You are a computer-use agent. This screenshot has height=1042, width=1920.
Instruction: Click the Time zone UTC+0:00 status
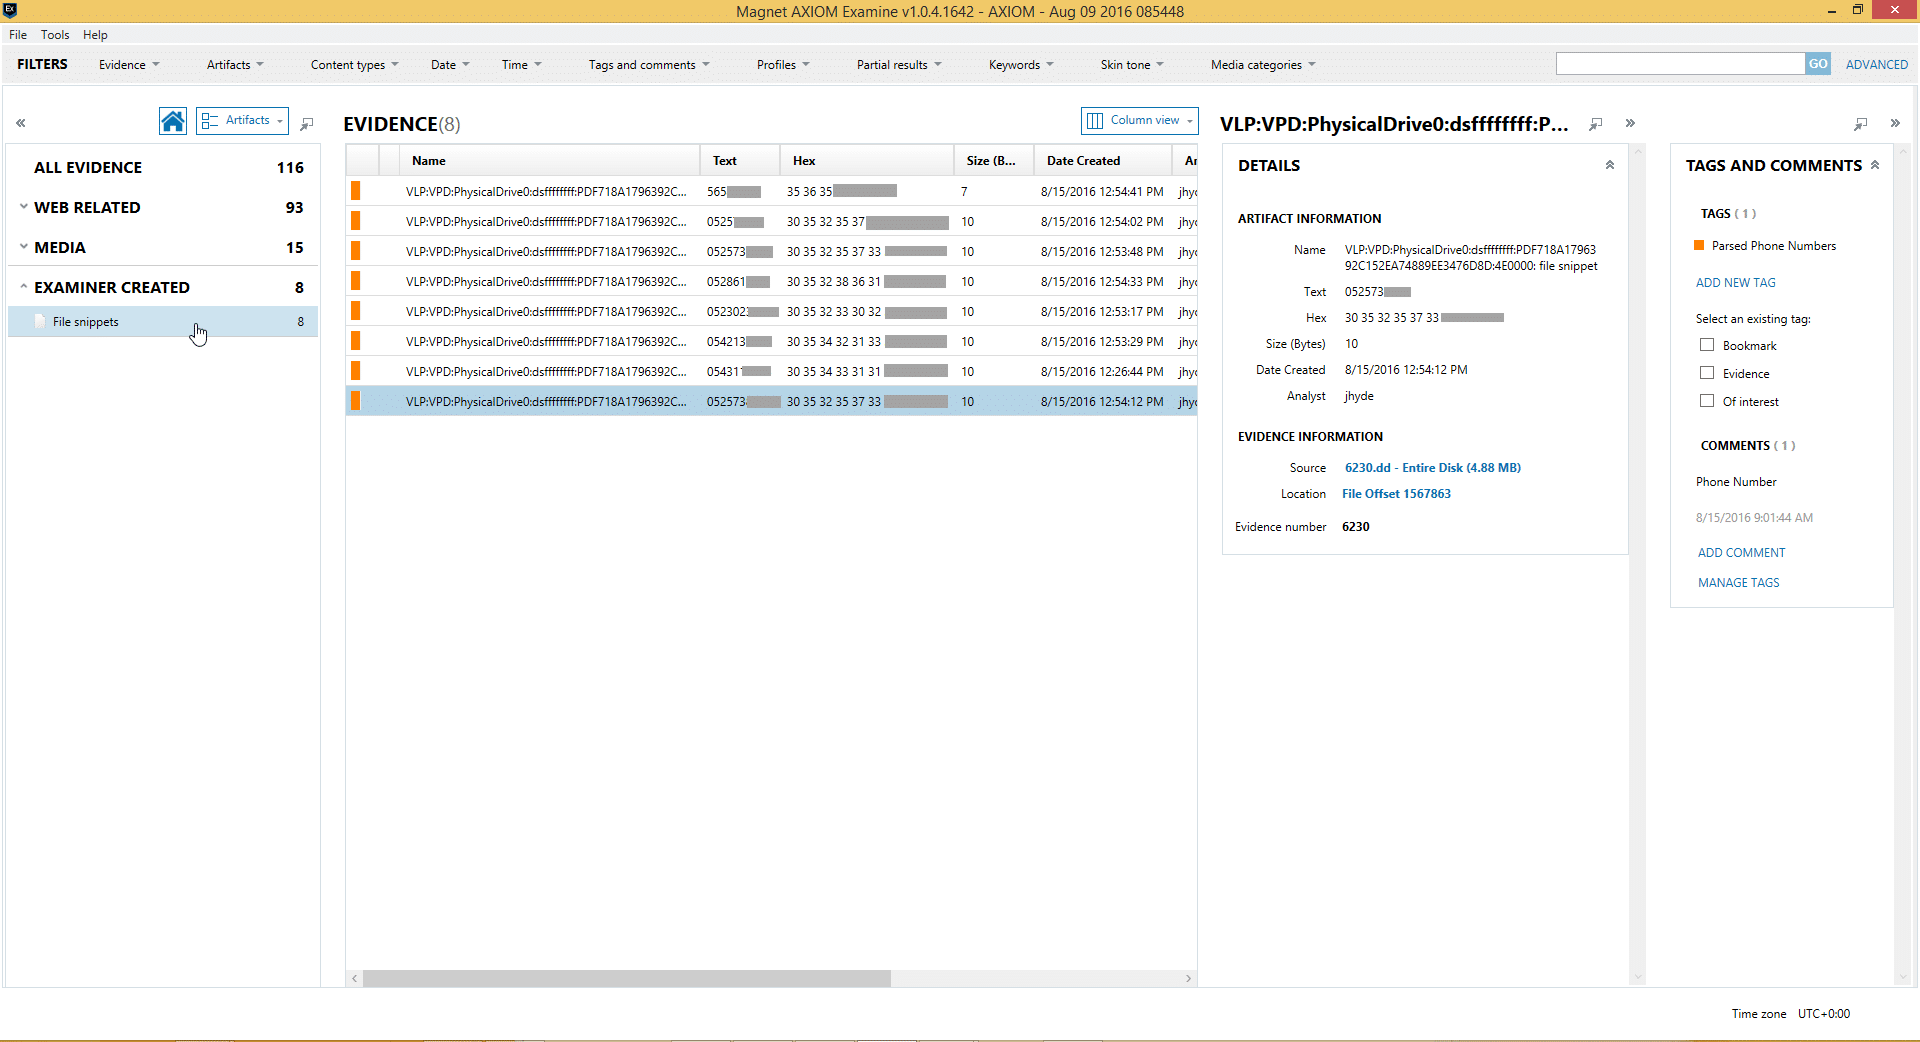(1790, 1014)
